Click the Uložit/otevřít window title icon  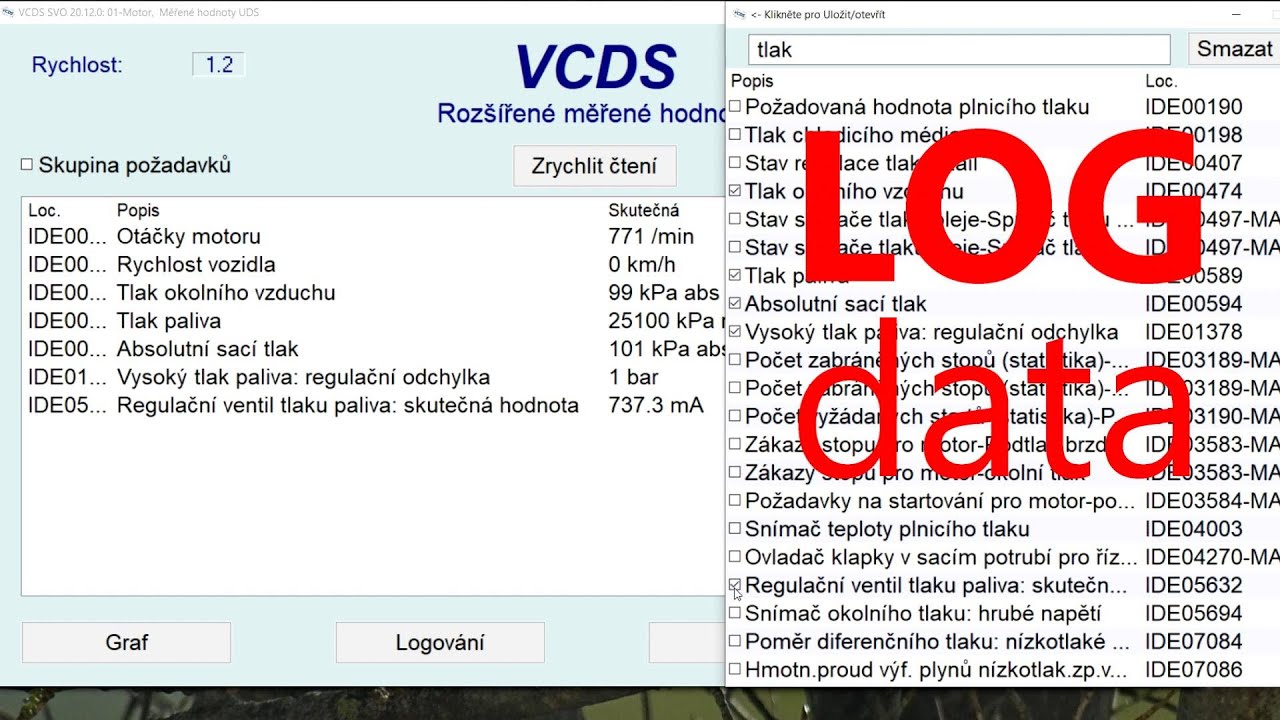click(x=739, y=14)
